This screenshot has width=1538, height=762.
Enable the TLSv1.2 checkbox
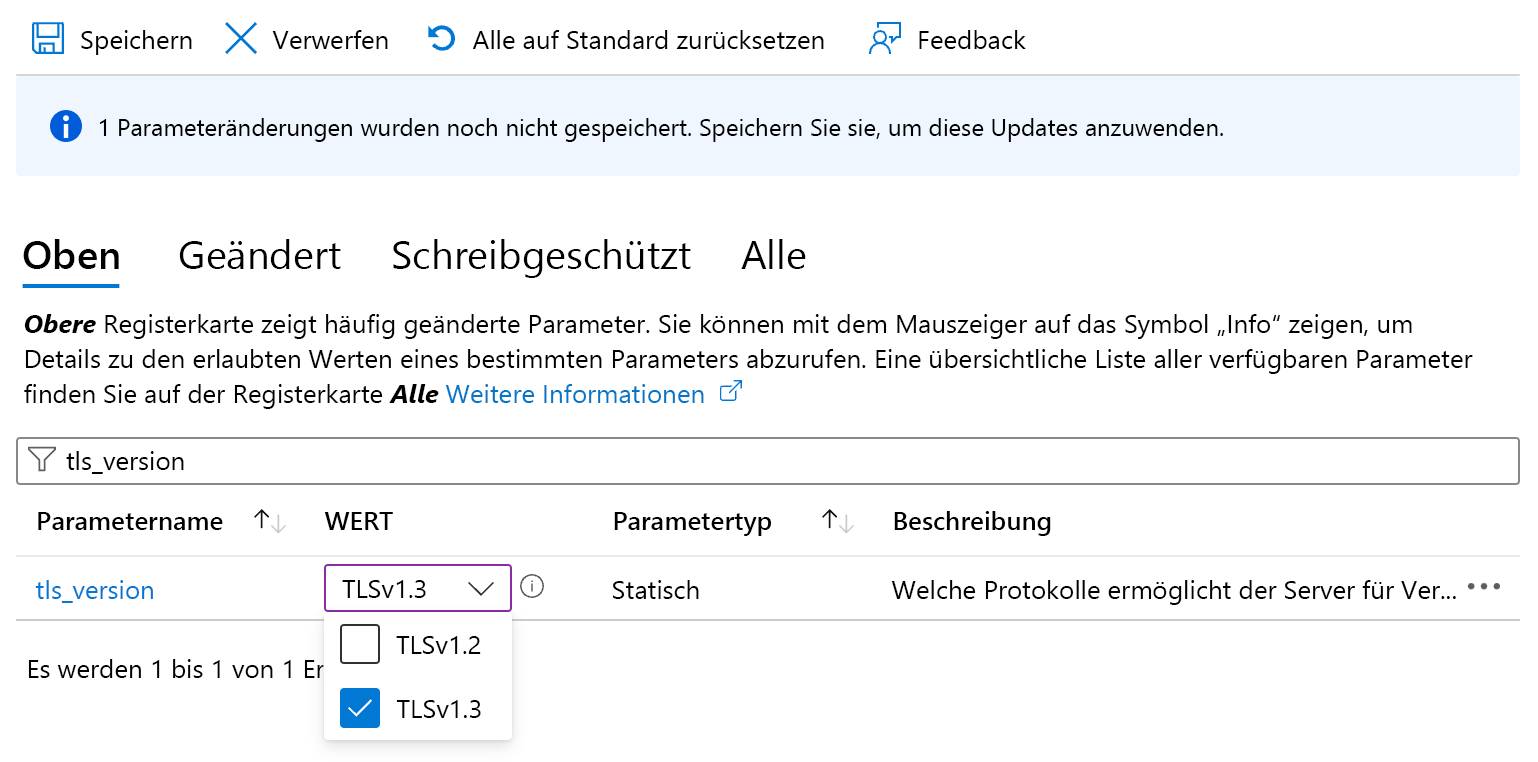click(x=360, y=644)
